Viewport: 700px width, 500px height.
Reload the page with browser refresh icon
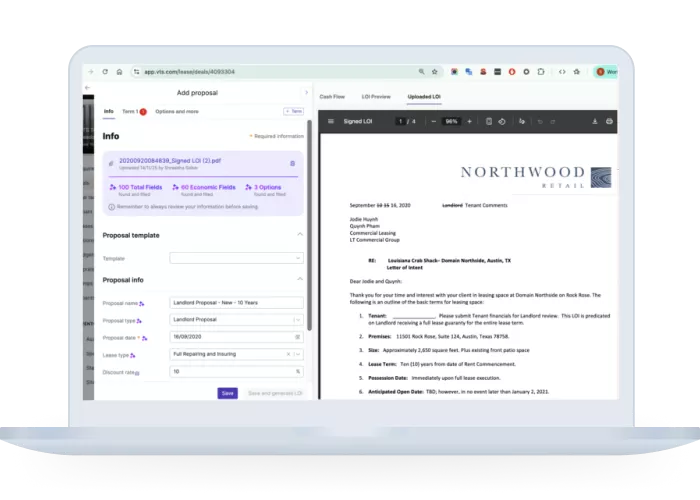(105, 71)
